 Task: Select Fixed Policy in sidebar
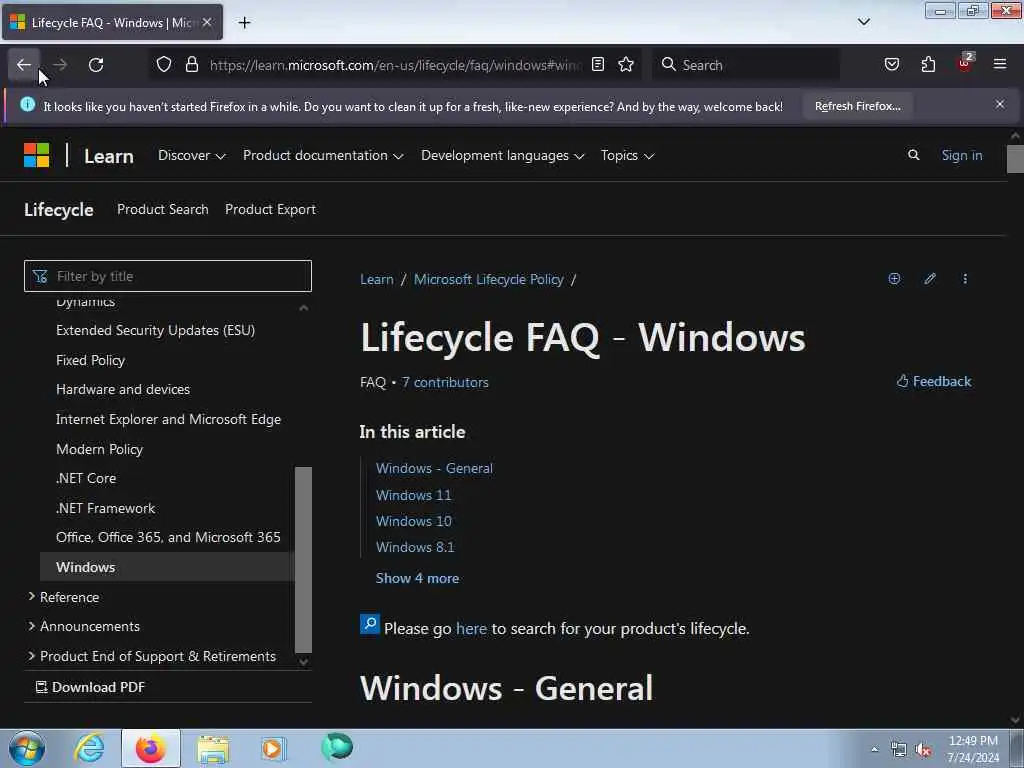click(x=90, y=360)
